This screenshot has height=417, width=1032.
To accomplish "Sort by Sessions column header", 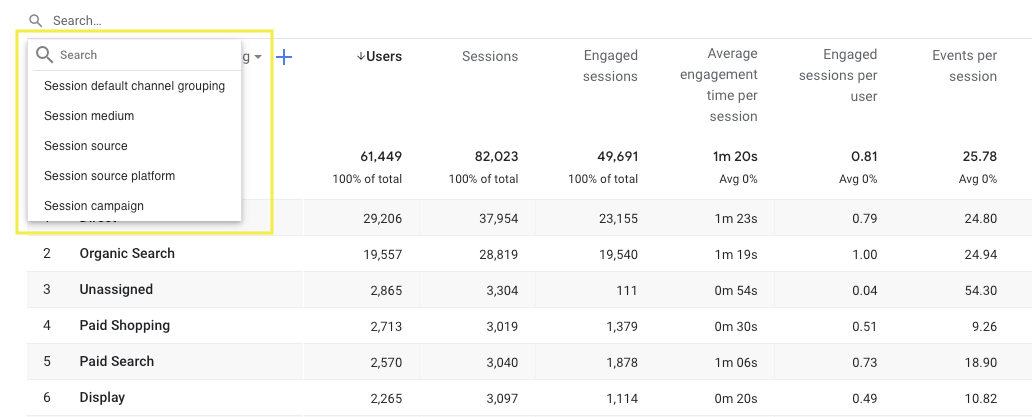I will pos(490,57).
